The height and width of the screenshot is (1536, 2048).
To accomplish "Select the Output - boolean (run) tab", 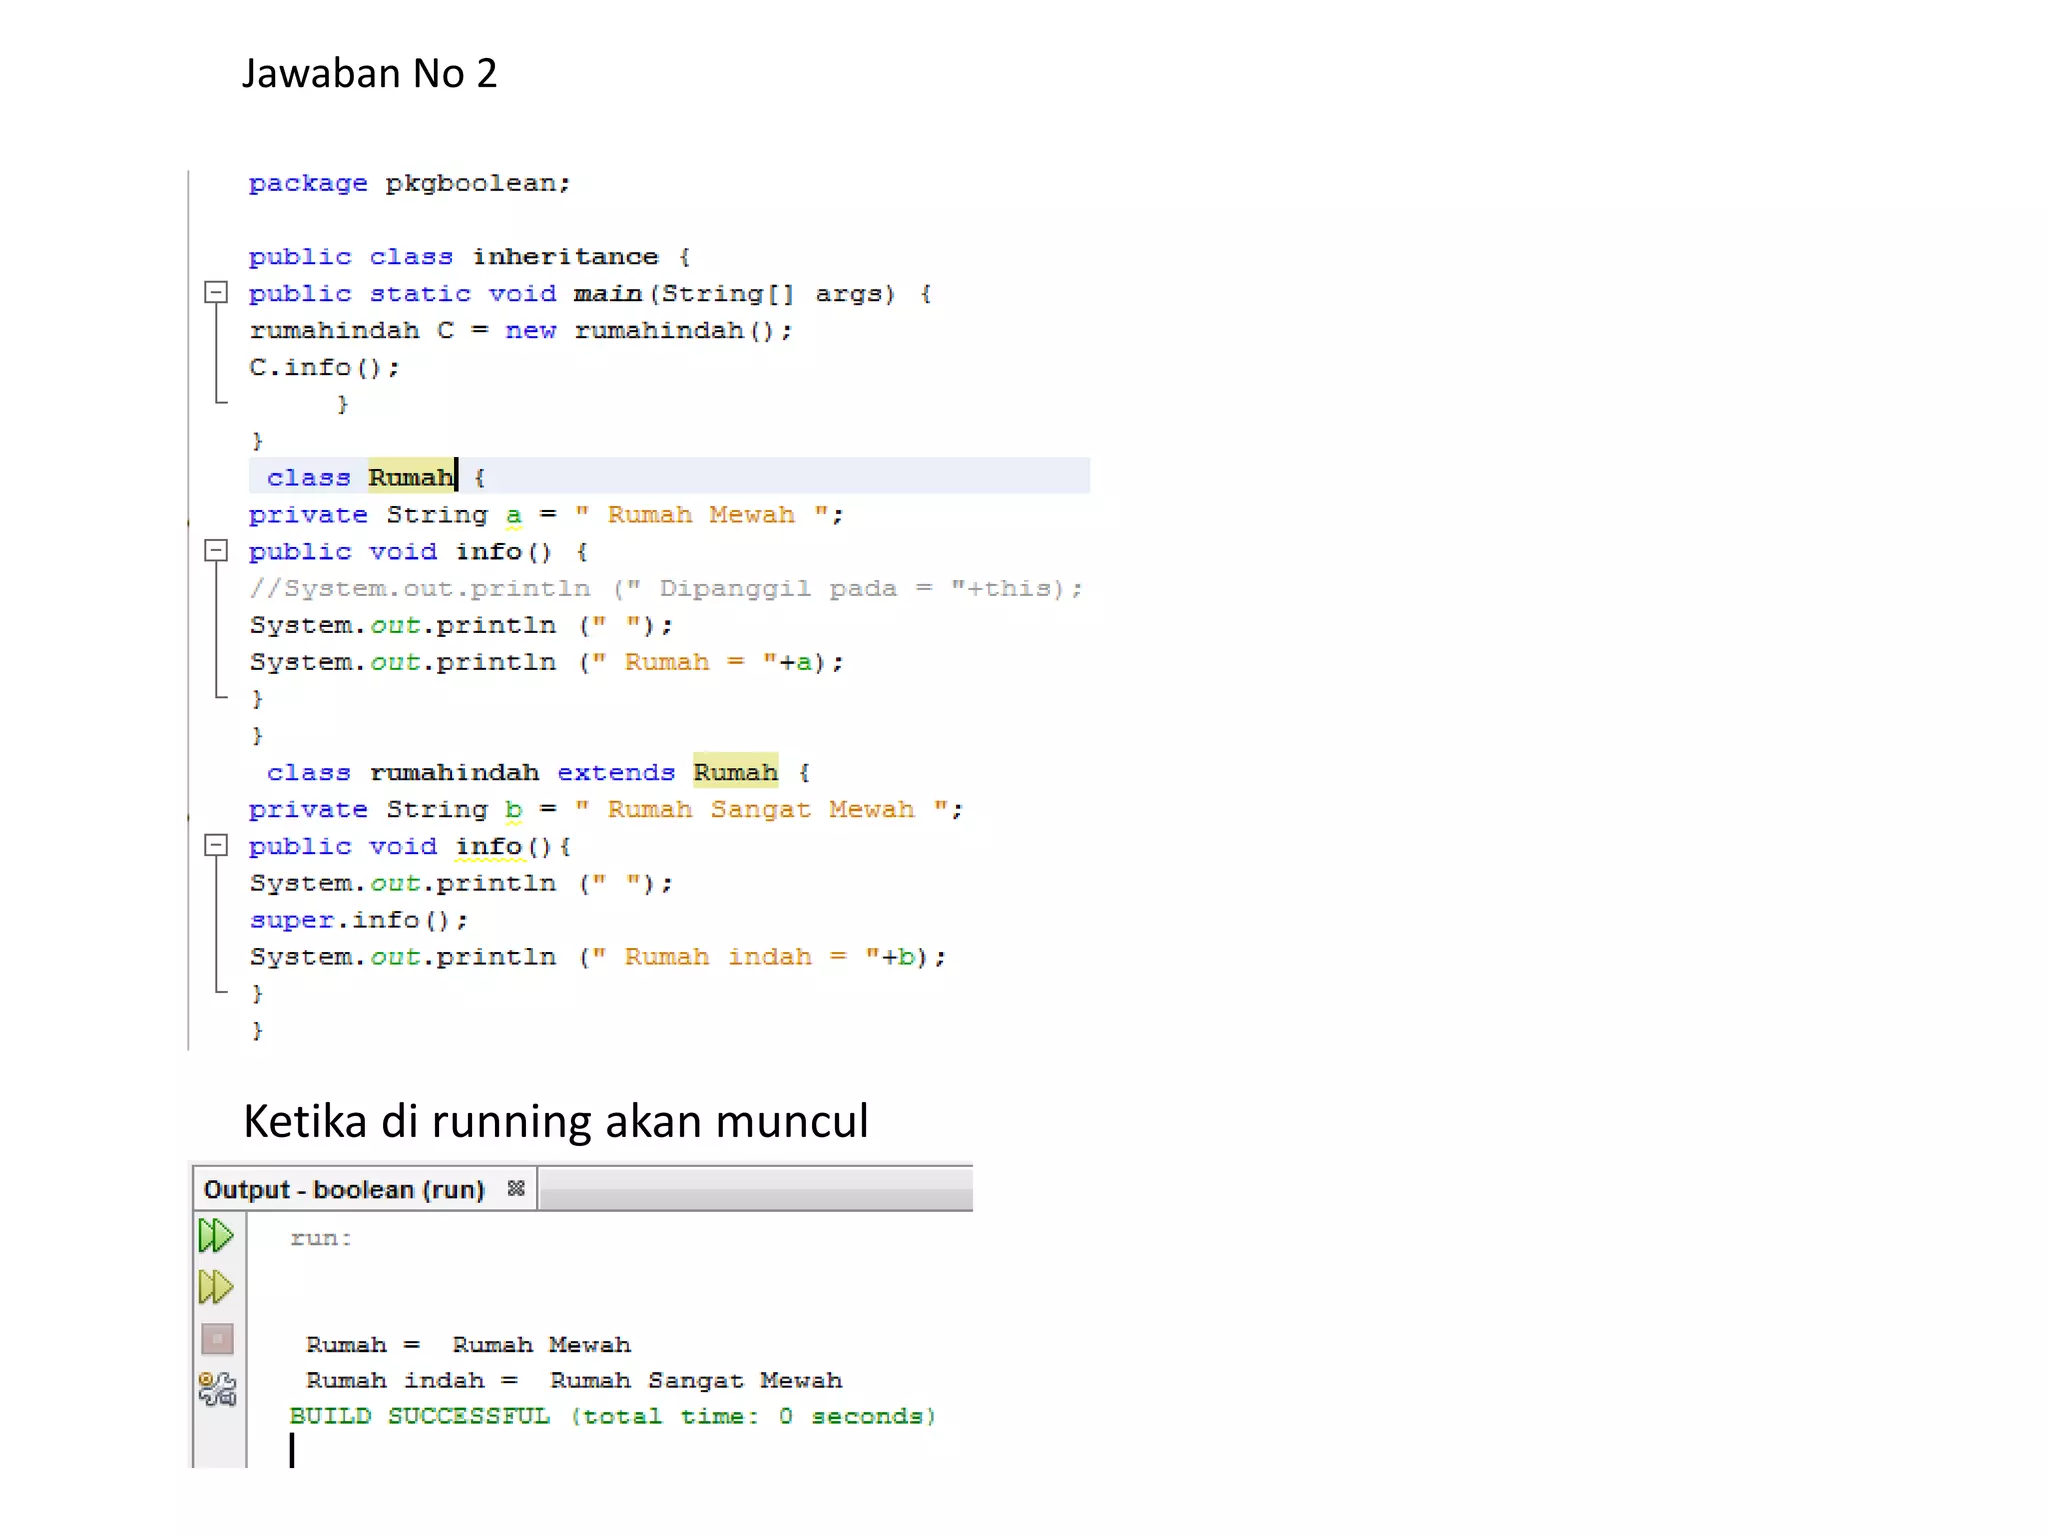I will (344, 1189).
